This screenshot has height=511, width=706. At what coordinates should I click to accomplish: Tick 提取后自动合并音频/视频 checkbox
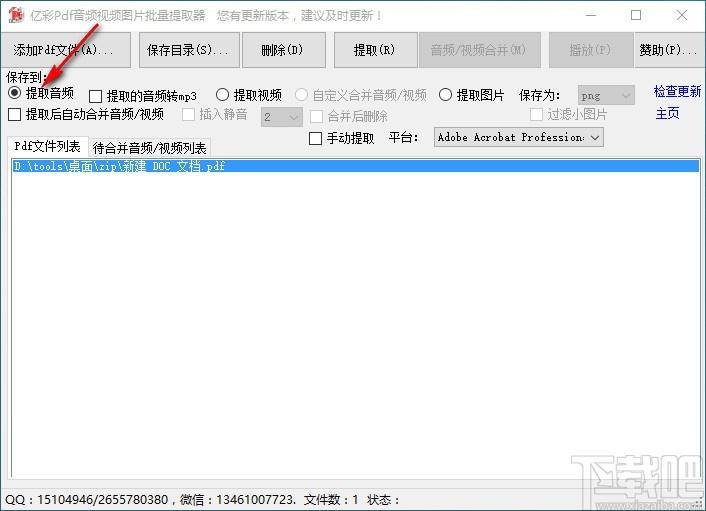14,115
